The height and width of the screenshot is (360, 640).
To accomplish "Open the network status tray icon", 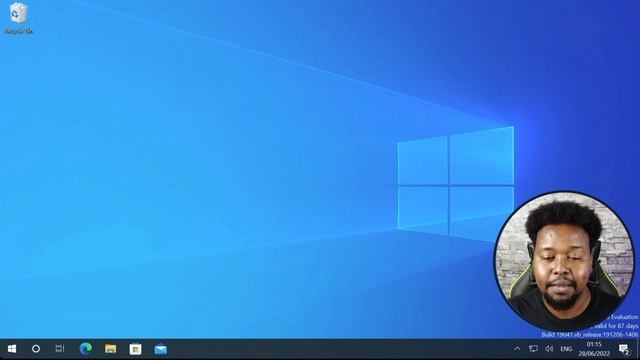I will pyautogui.click(x=533, y=349).
